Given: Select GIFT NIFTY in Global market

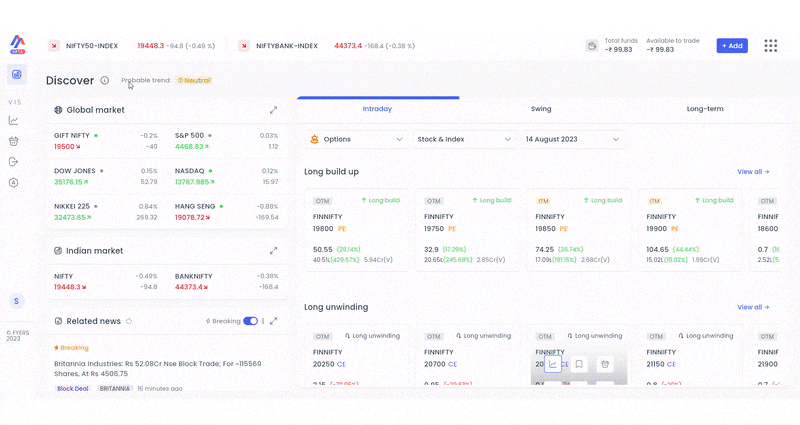Looking at the screenshot, I should pyautogui.click(x=106, y=141).
